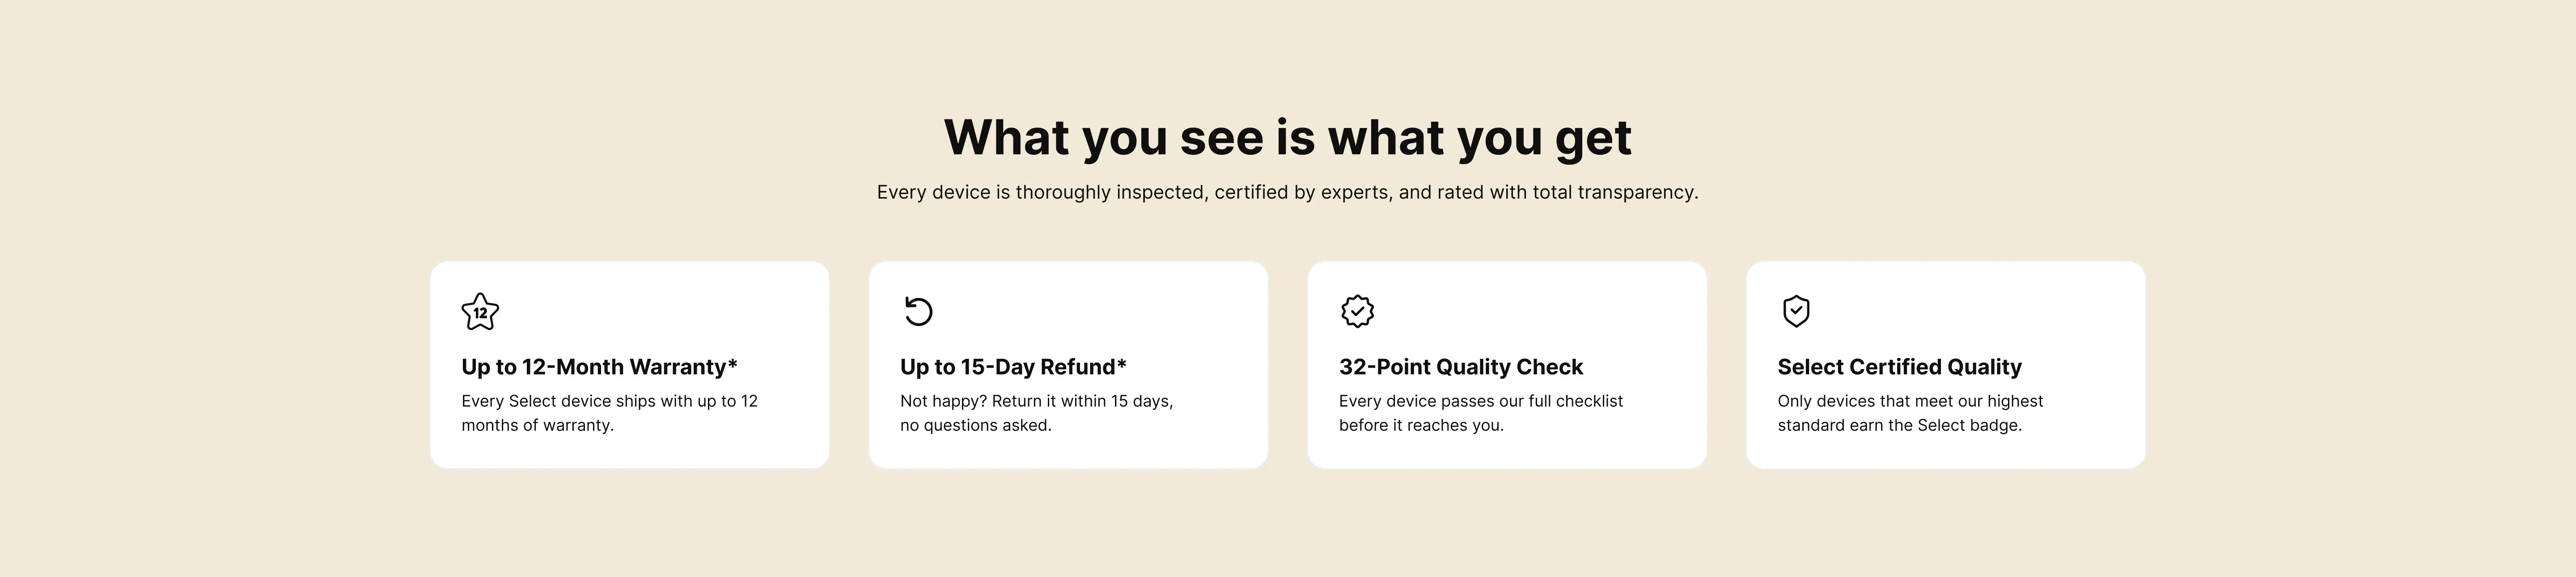This screenshot has height=577, width=2576.
Task: Click the "Only devices that meet" description text
Action: [x=1909, y=413]
